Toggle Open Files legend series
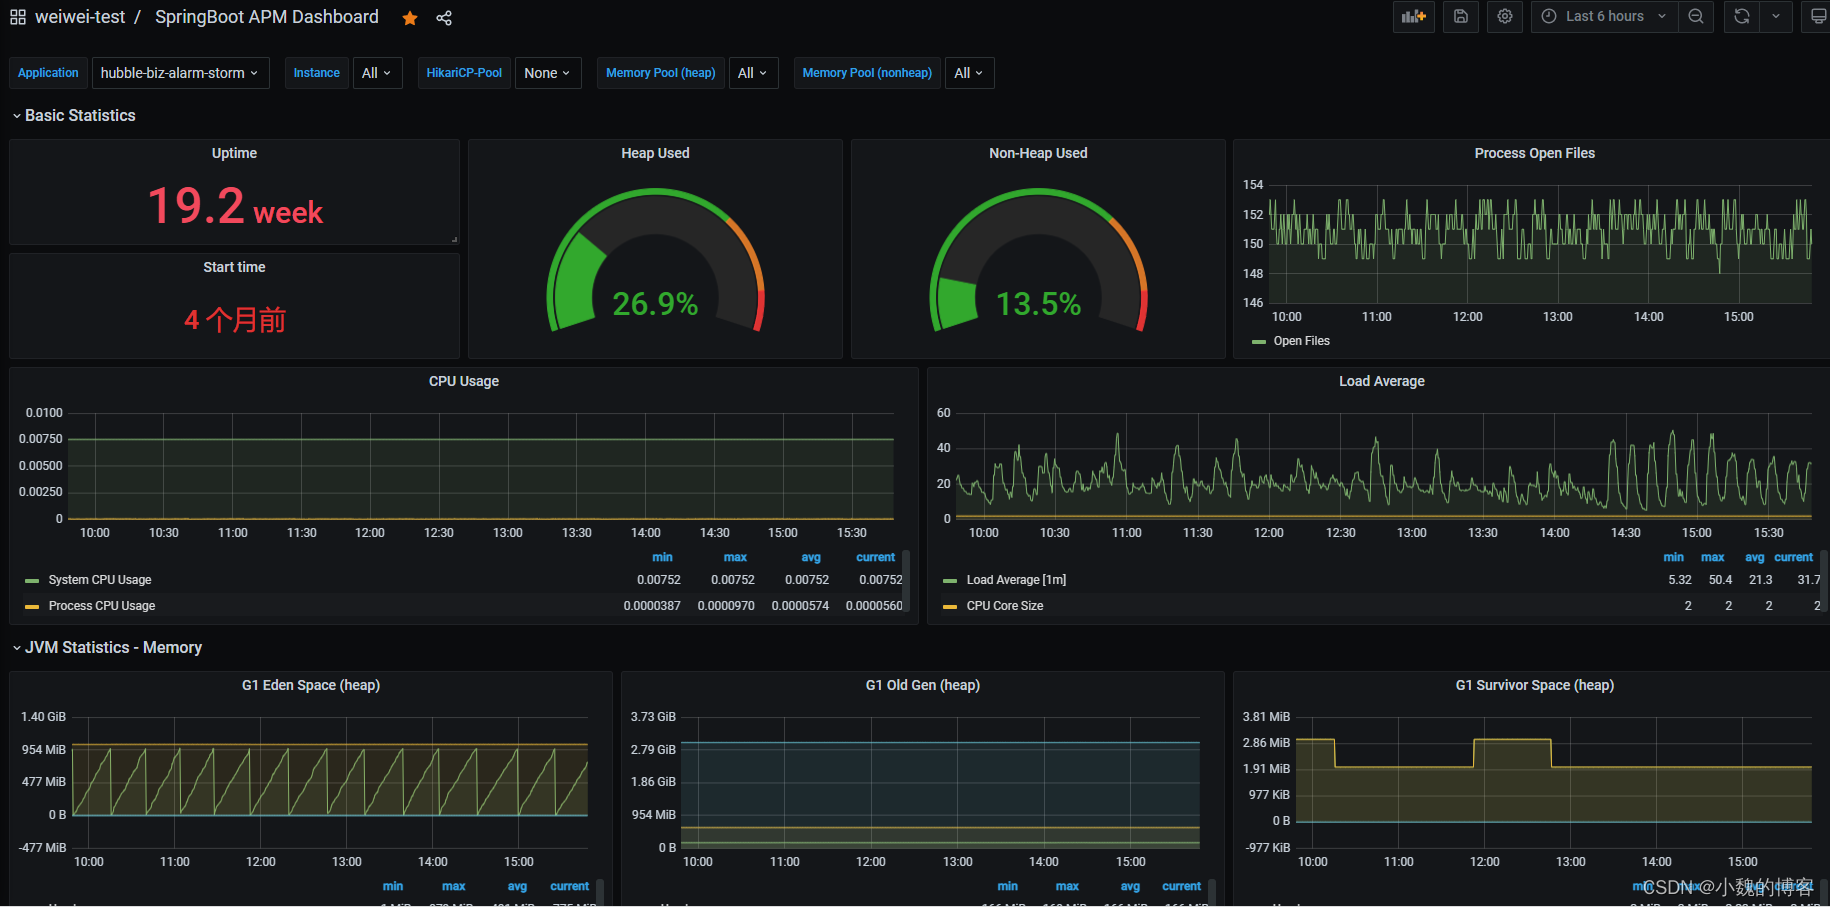 (x=1301, y=341)
